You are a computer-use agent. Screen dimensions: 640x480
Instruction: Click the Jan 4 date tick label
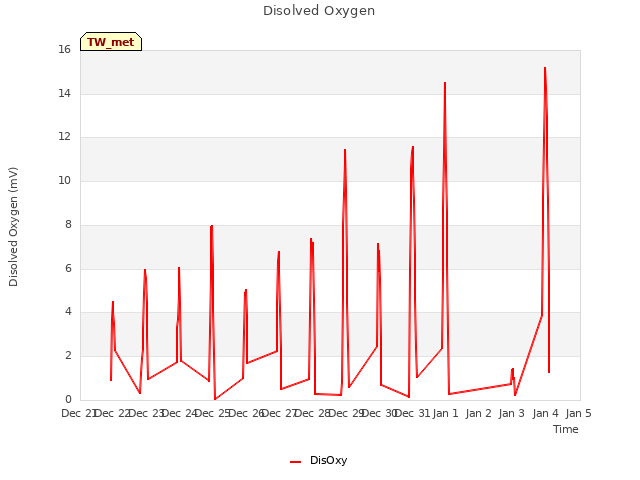[545, 413]
